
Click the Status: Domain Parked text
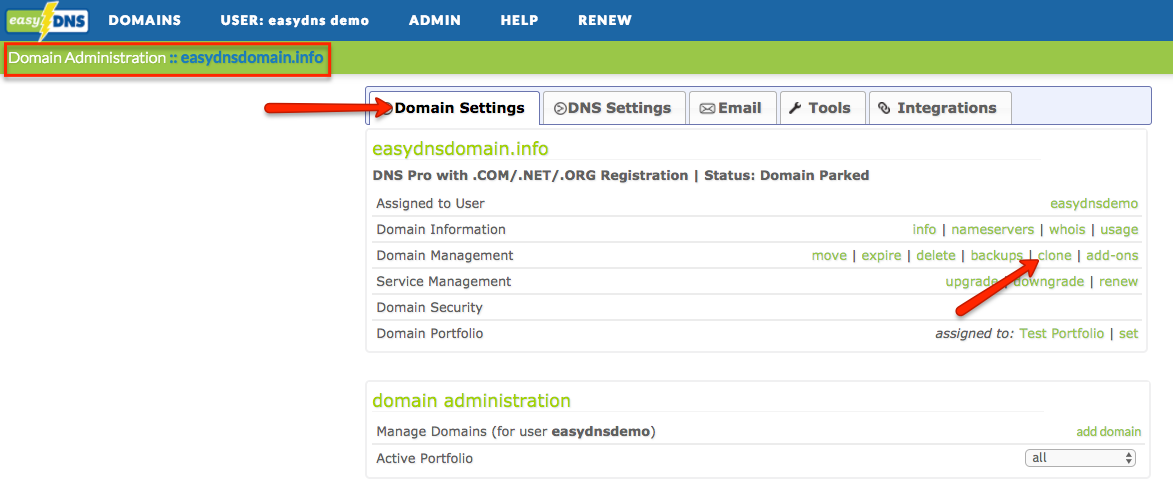tap(786, 176)
